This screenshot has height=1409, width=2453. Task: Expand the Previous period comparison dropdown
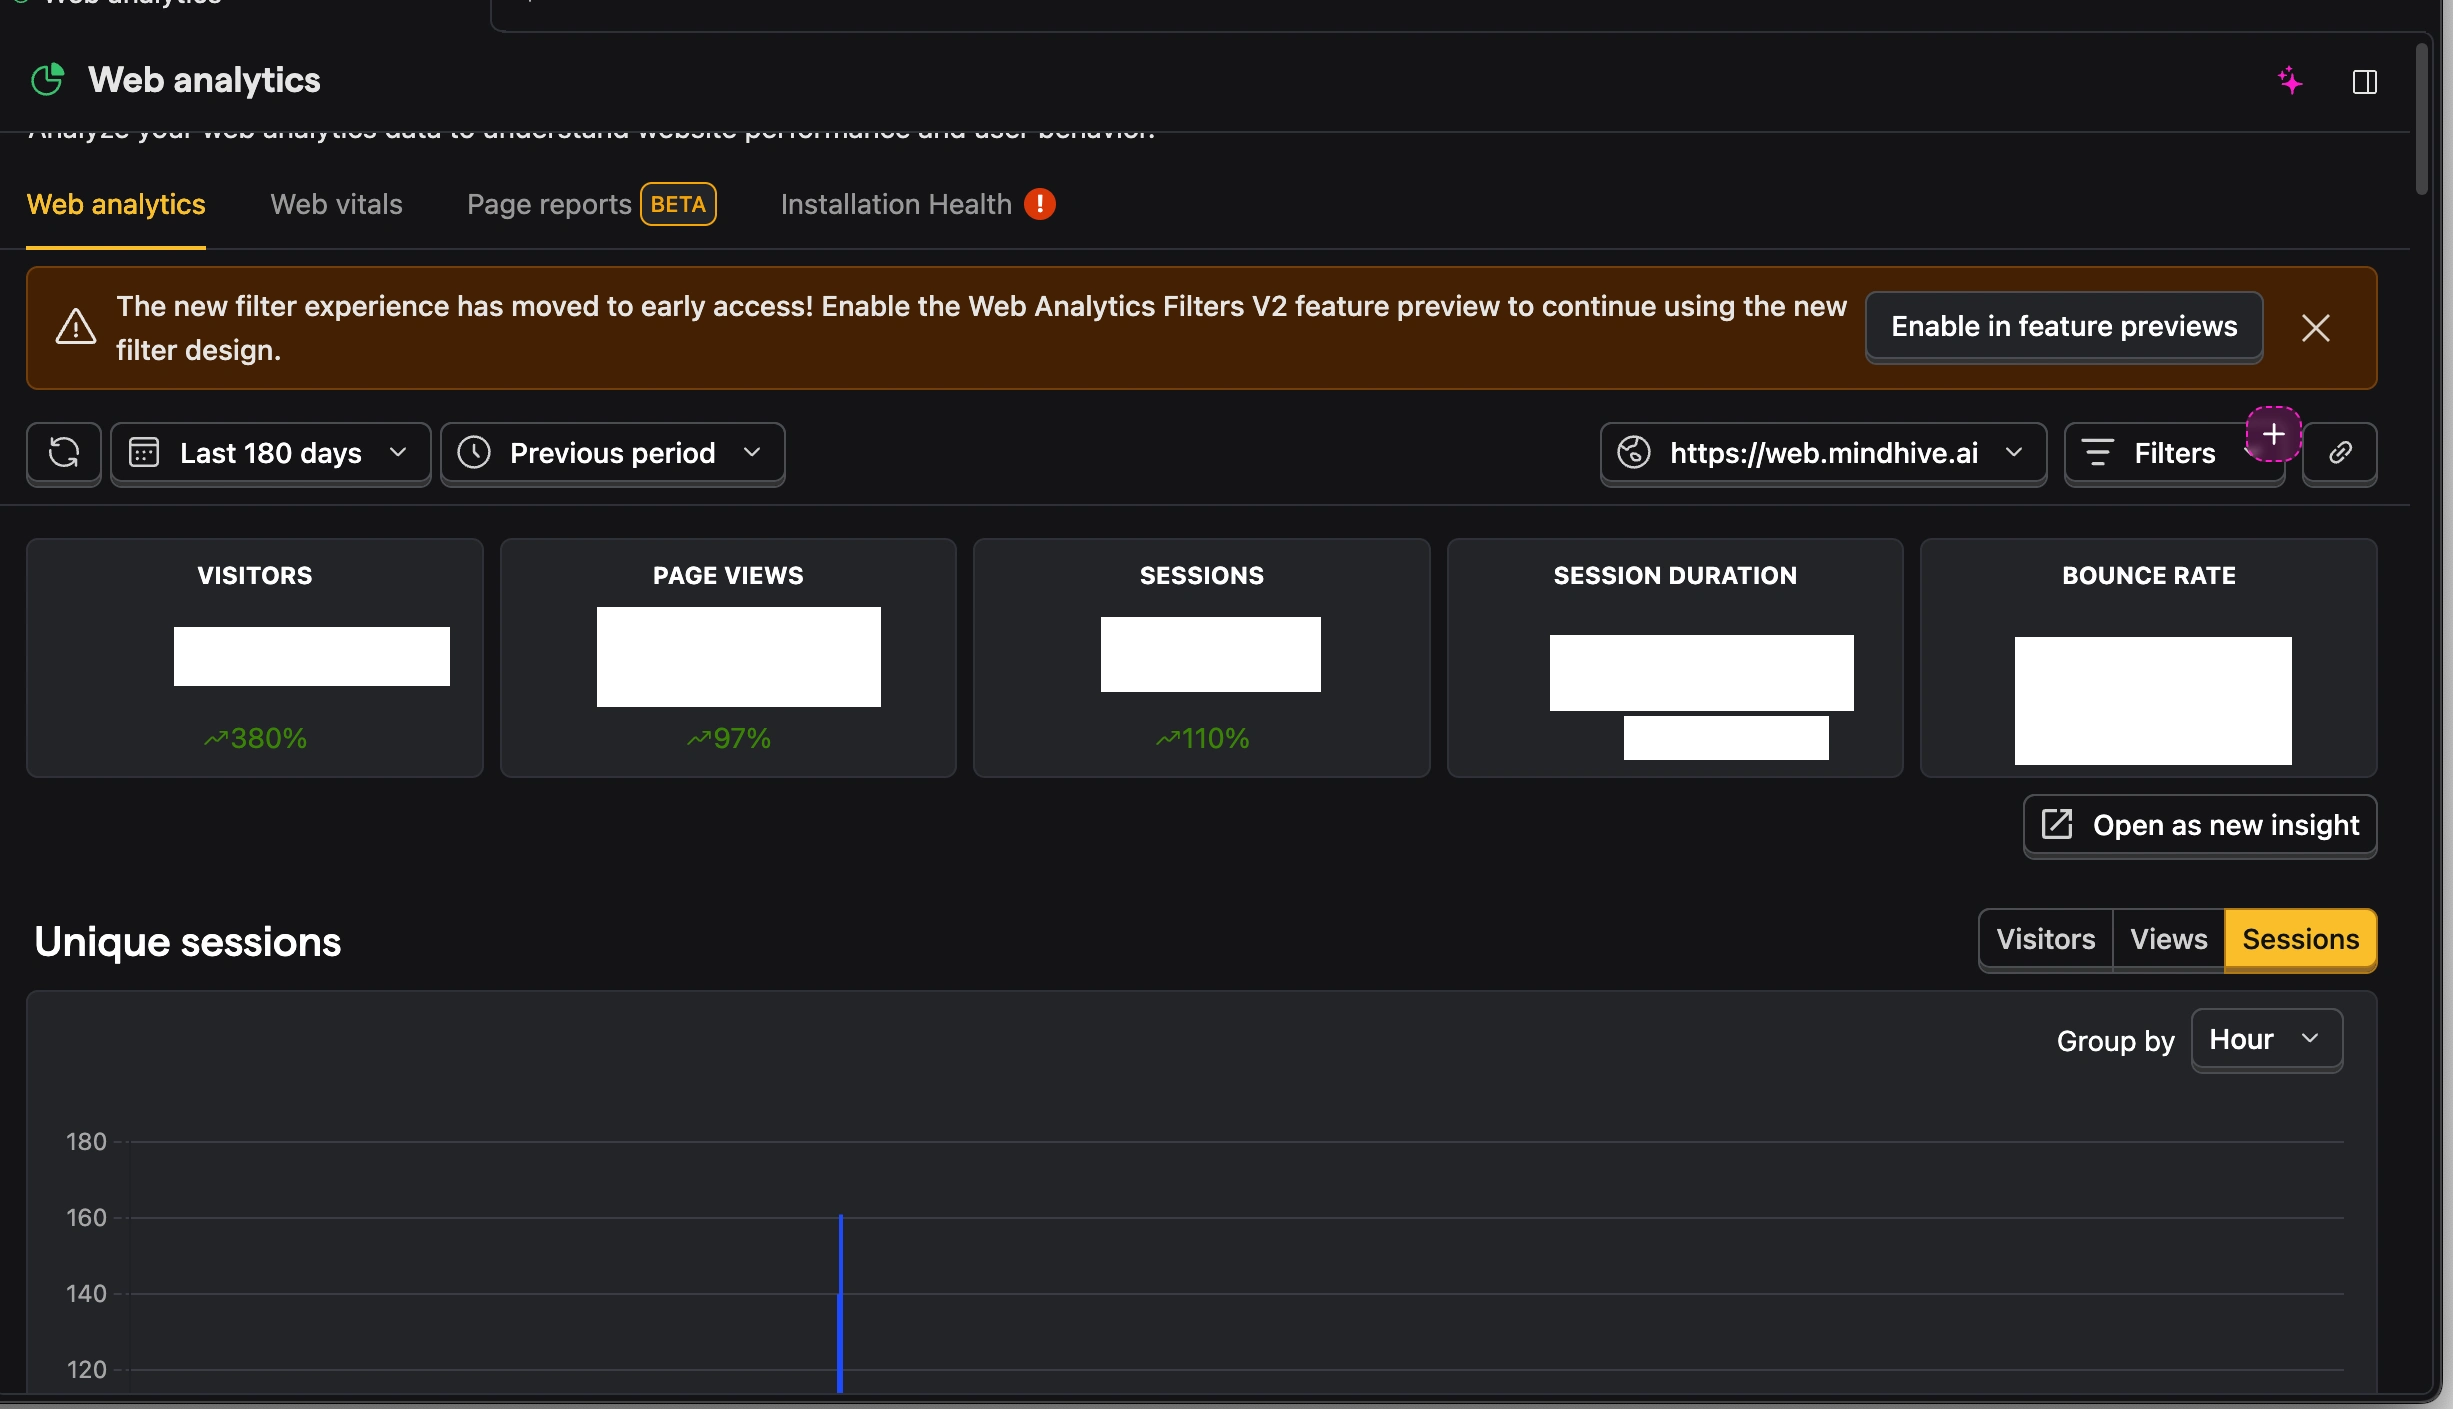(612, 453)
